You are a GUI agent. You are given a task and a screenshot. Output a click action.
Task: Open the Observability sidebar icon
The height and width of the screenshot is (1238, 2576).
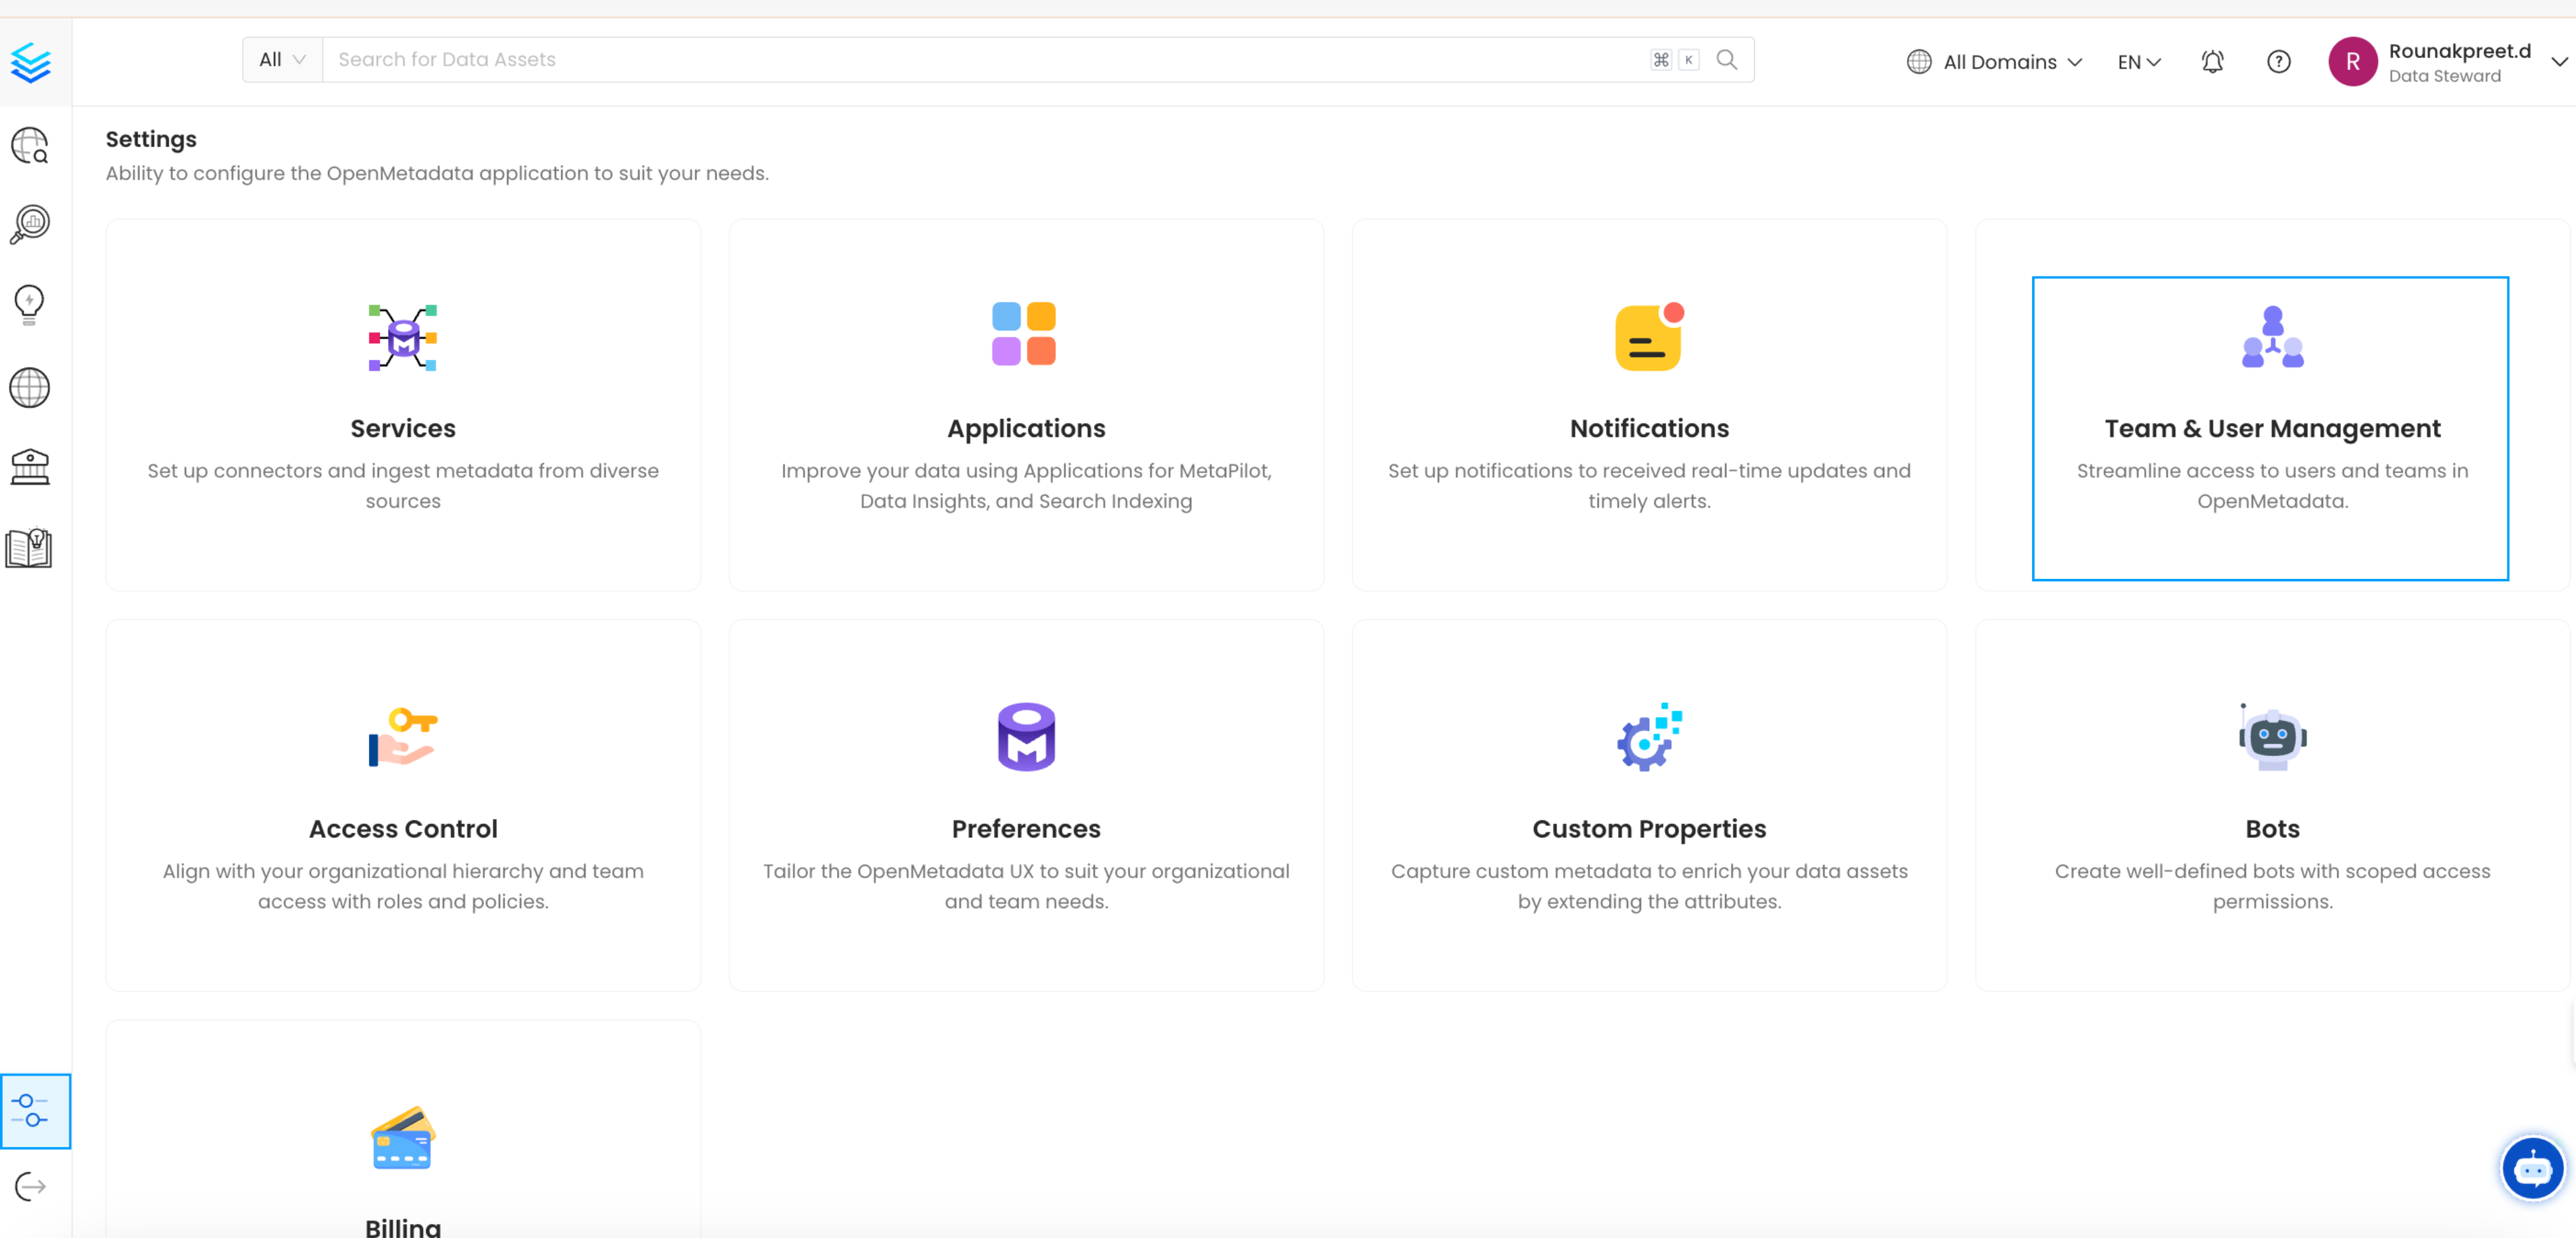click(30, 224)
